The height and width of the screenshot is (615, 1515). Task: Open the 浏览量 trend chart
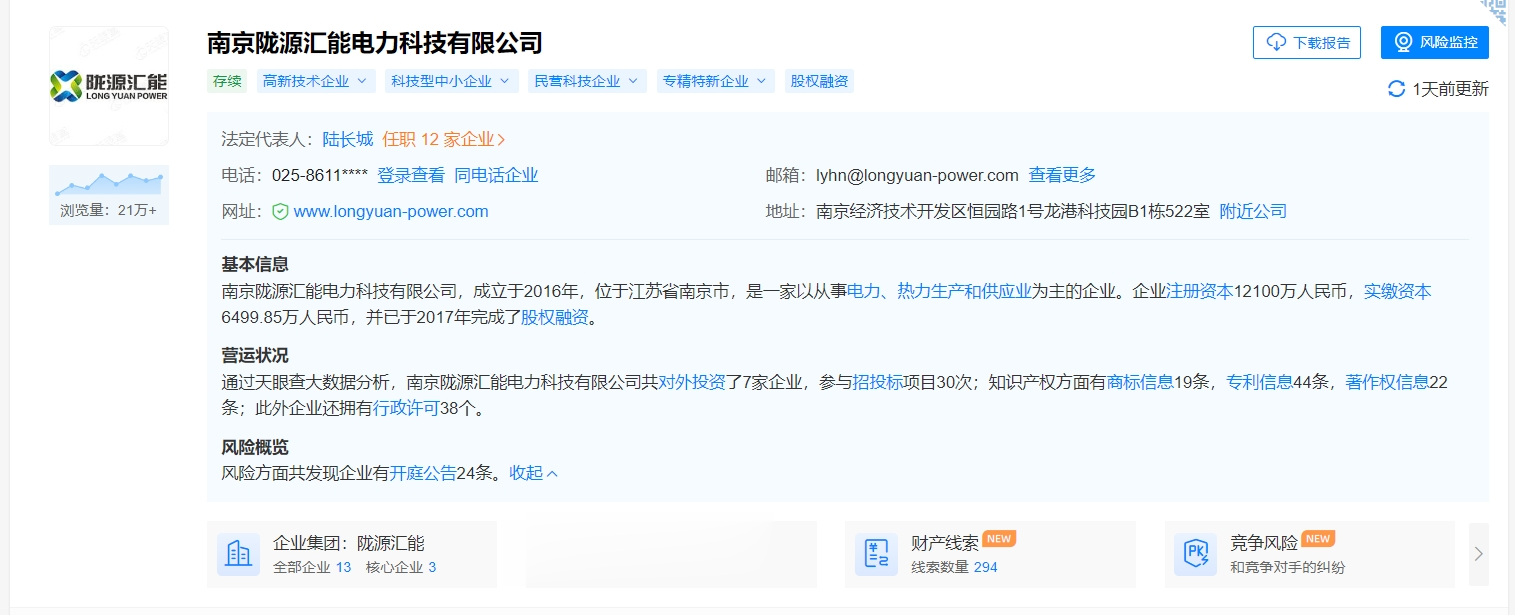109,195
